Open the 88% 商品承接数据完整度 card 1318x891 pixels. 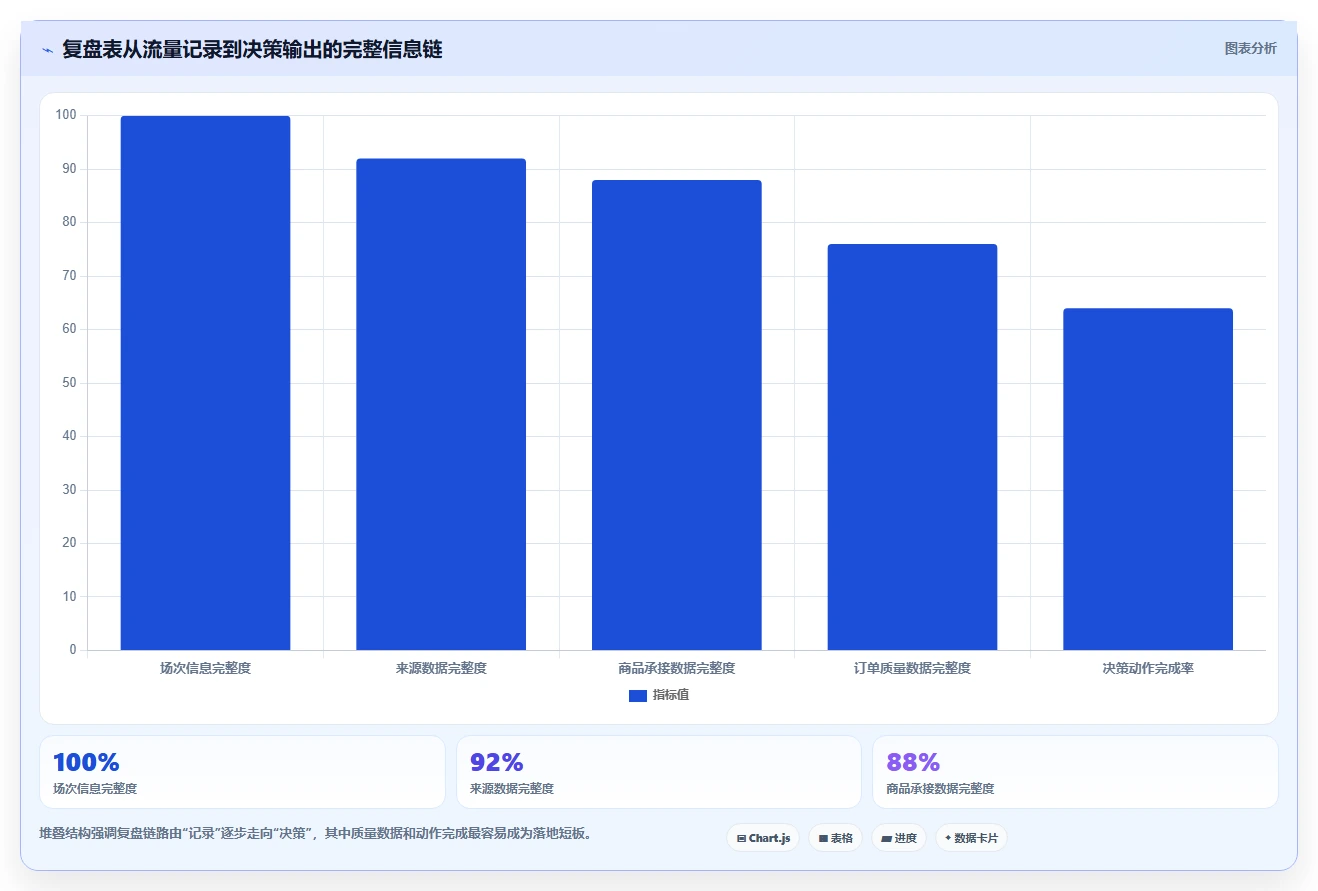(1075, 772)
